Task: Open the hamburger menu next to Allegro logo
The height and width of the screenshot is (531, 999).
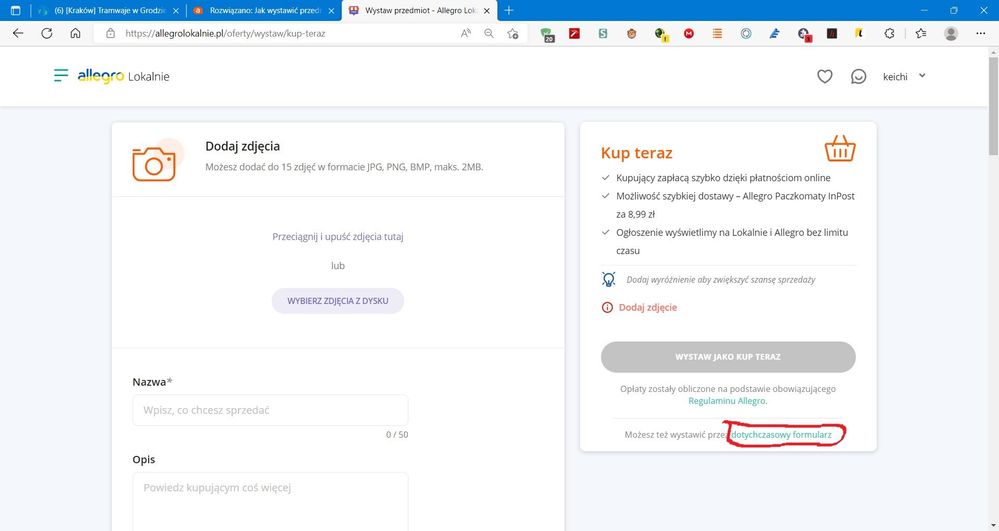Action: (61, 76)
